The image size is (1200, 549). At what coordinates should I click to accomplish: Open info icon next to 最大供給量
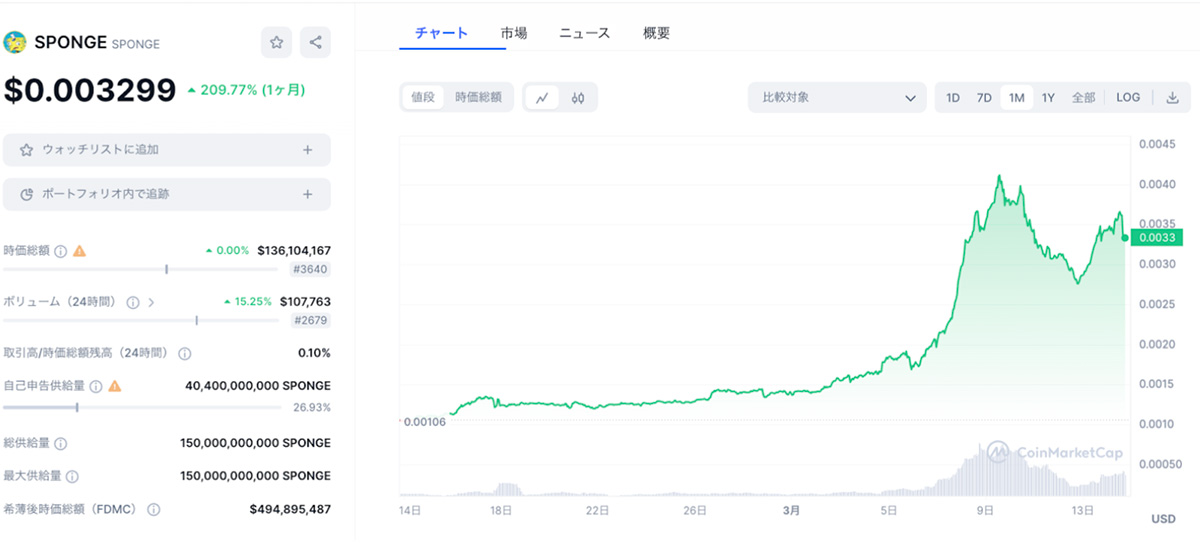point(73,477)
